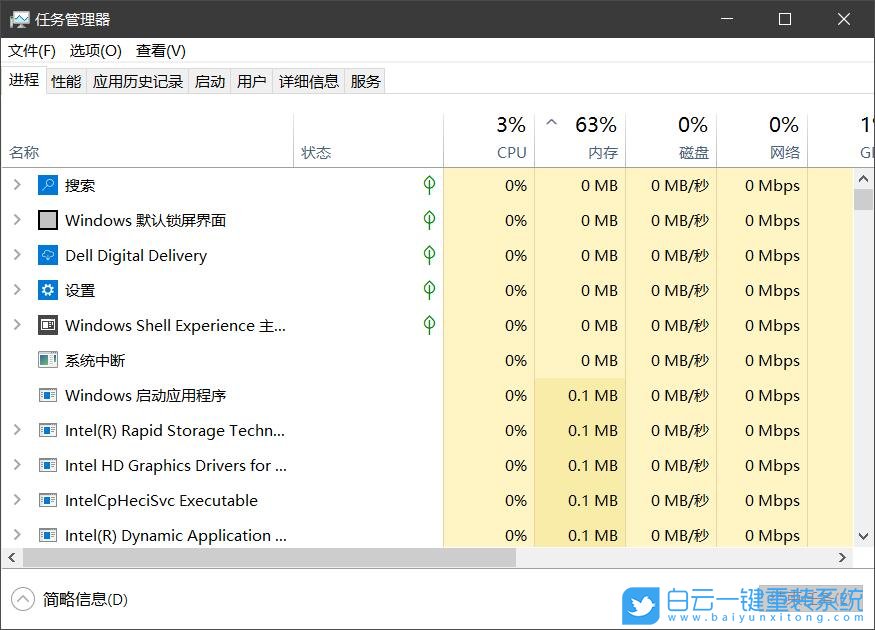Open the 选项(O) menu

pos(94,51)
